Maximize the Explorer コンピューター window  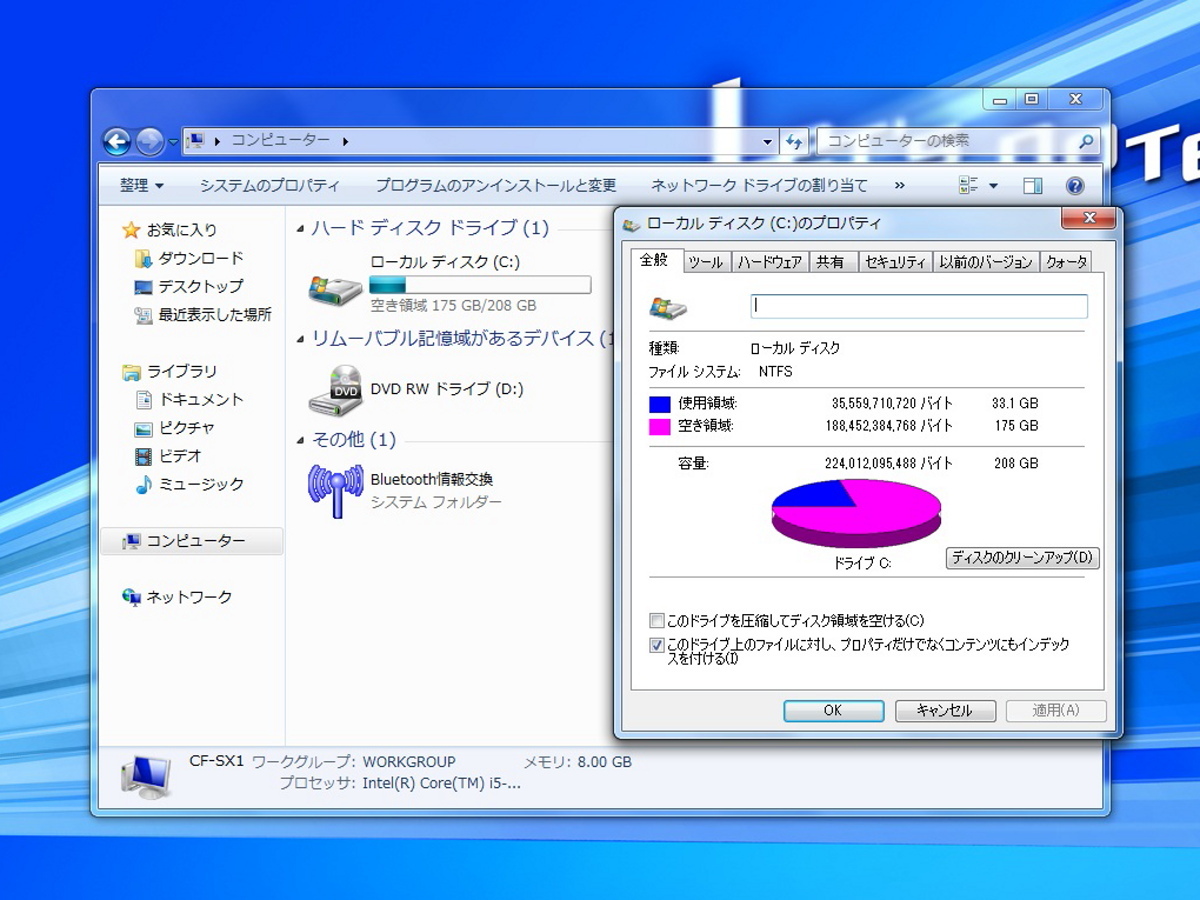tap(1031, 99)
